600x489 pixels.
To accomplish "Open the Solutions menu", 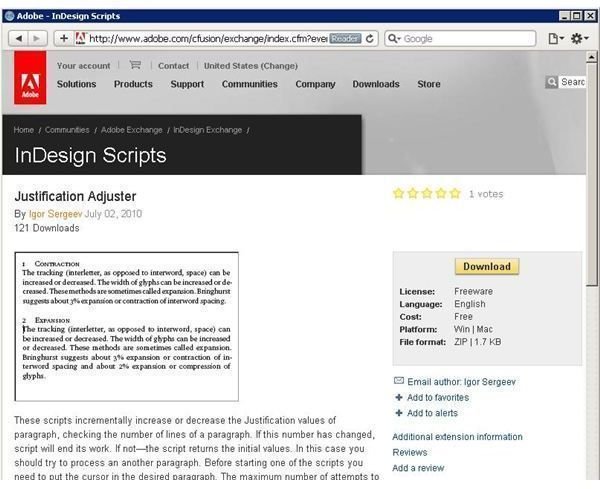I will (77, 84).
